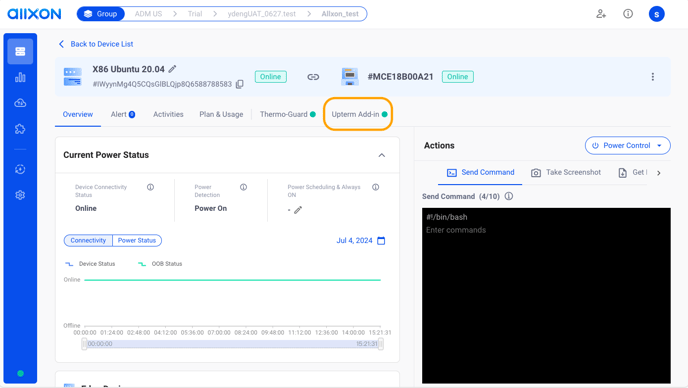
Task: Switch to the Thermo-Guard tab
Action: click(288, 115)
